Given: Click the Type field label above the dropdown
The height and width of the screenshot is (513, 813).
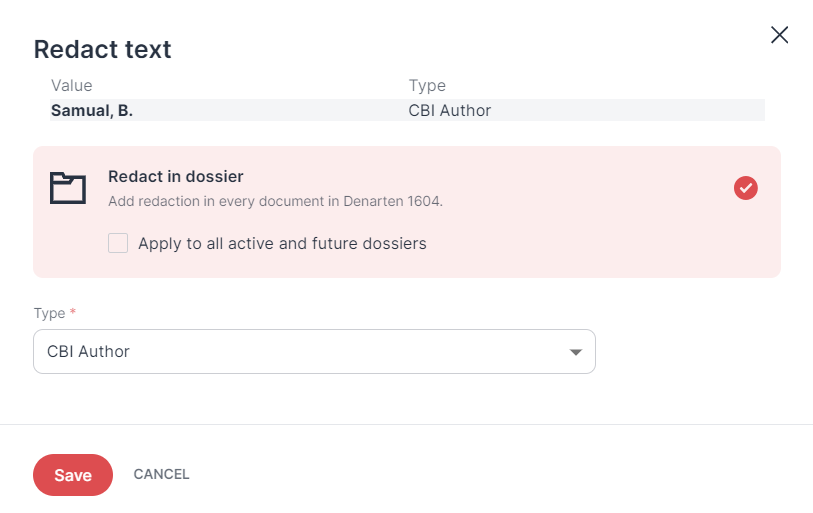Looking at the screenshot, I should pos(49,313).
